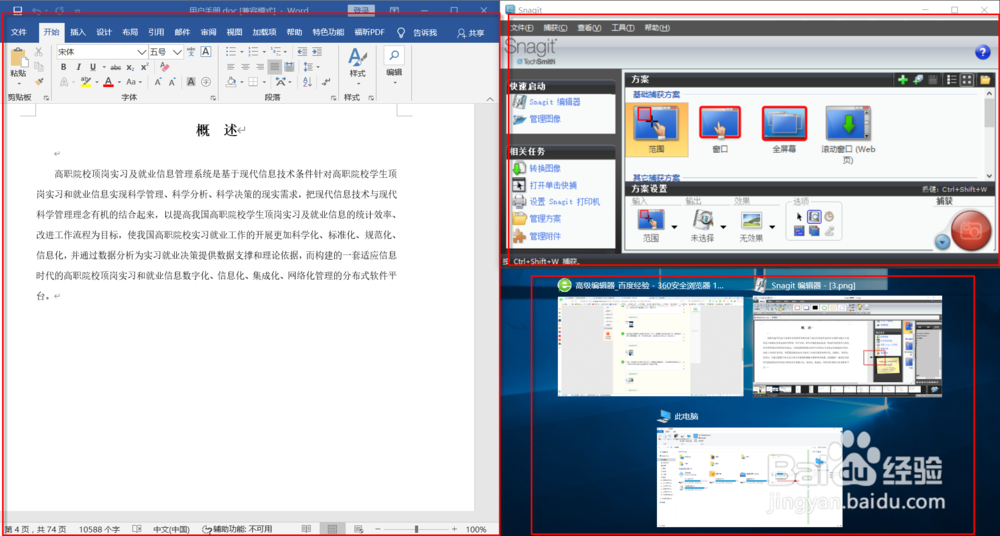This screenshot has height=536, width=1000.
Task: Select the 全屏幕 capture profile
Action: coord(783,131)
